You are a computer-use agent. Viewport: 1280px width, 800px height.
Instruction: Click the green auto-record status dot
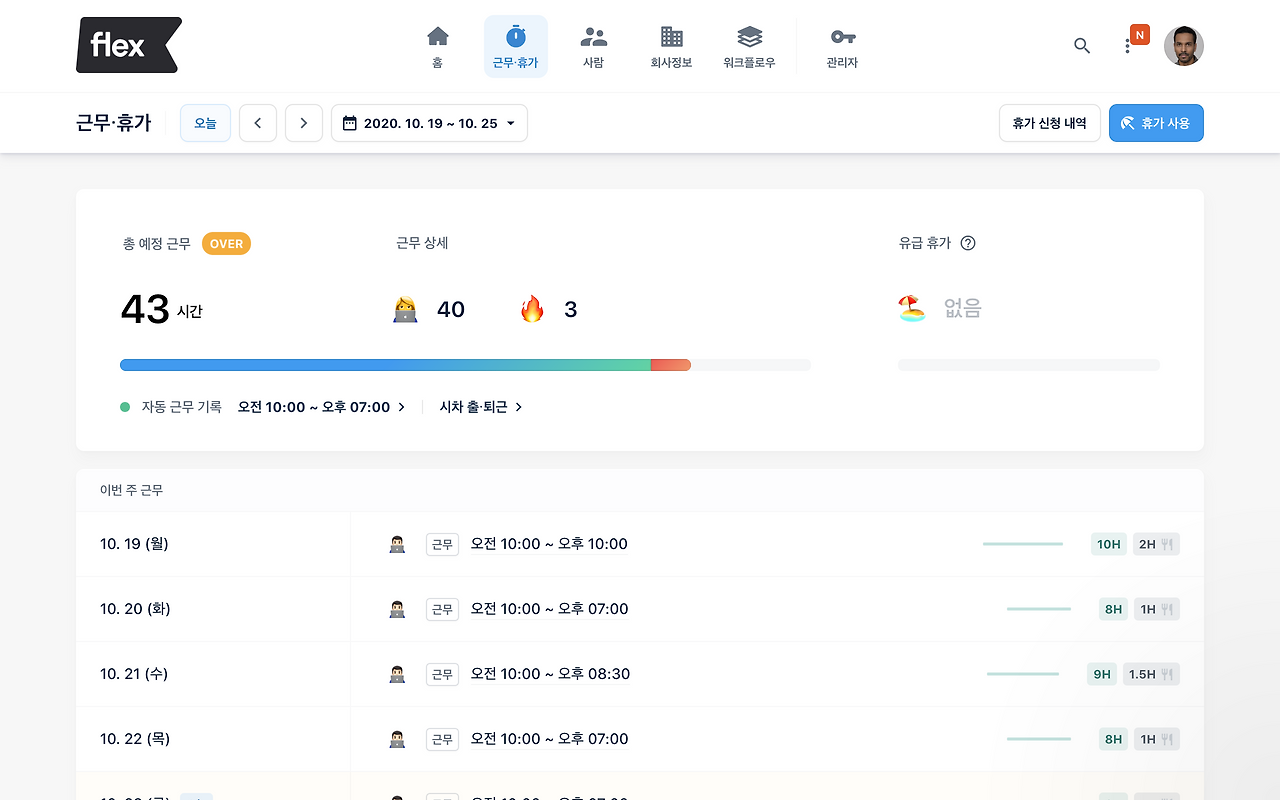[x=125, y=407]
